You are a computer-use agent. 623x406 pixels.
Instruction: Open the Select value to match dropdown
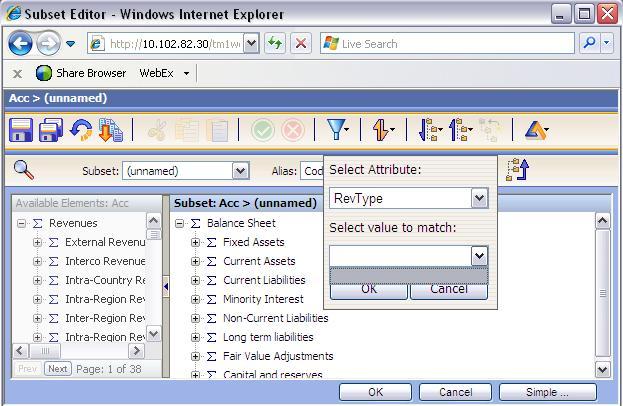tap(480, 256)
